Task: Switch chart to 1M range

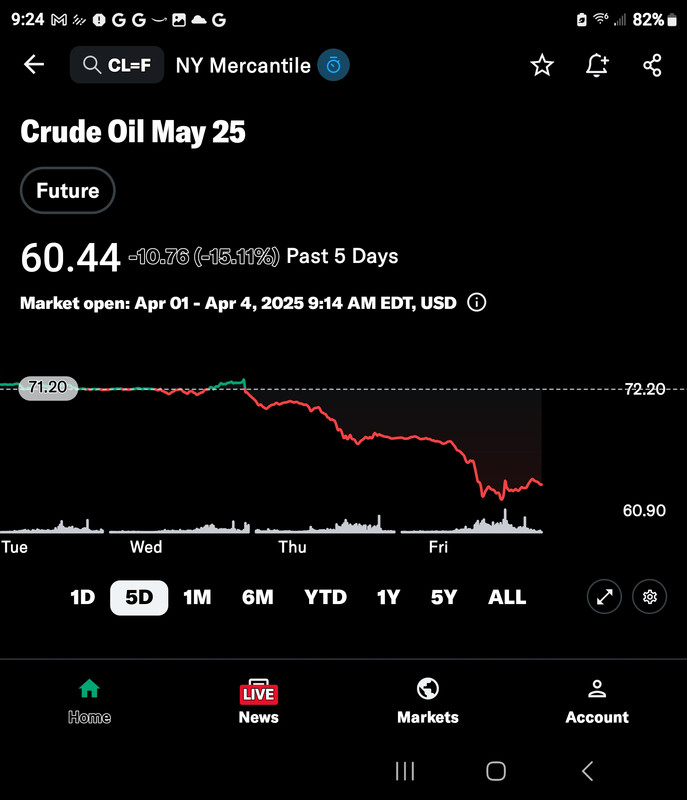Action: [197, 597]
